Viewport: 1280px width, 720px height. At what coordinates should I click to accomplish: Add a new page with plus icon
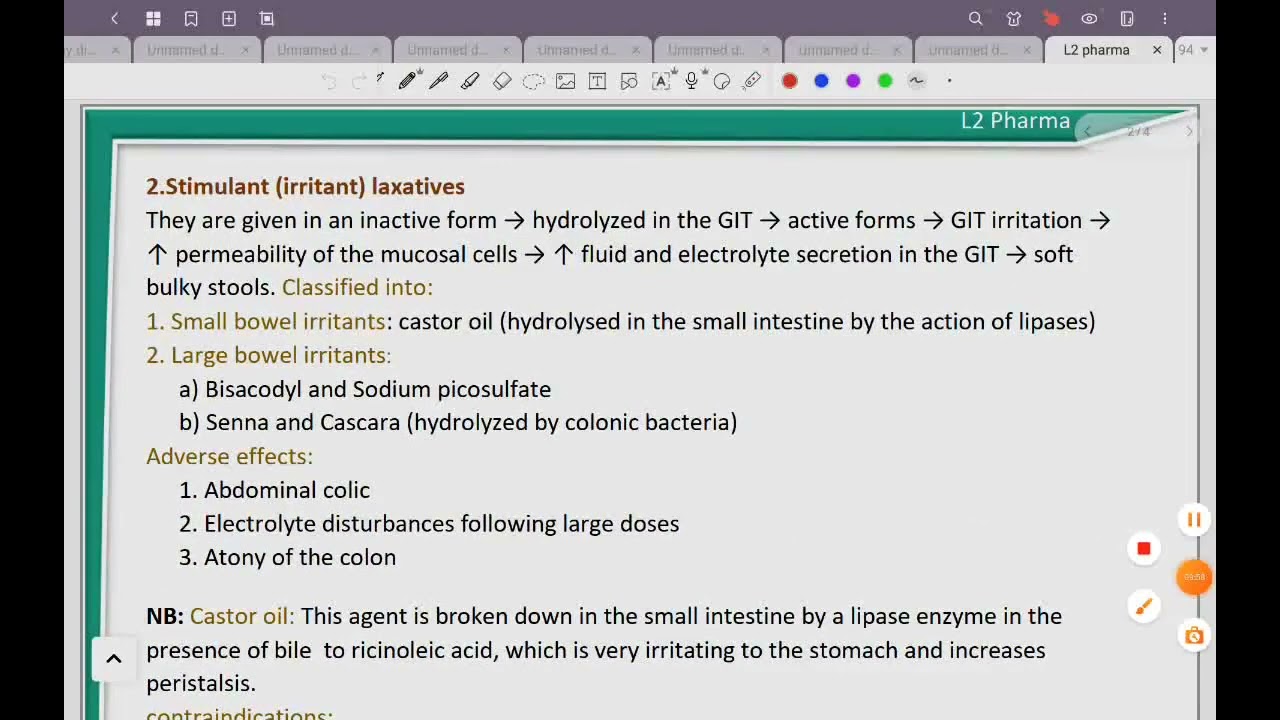pyautogui.click(x=229, y=18)
